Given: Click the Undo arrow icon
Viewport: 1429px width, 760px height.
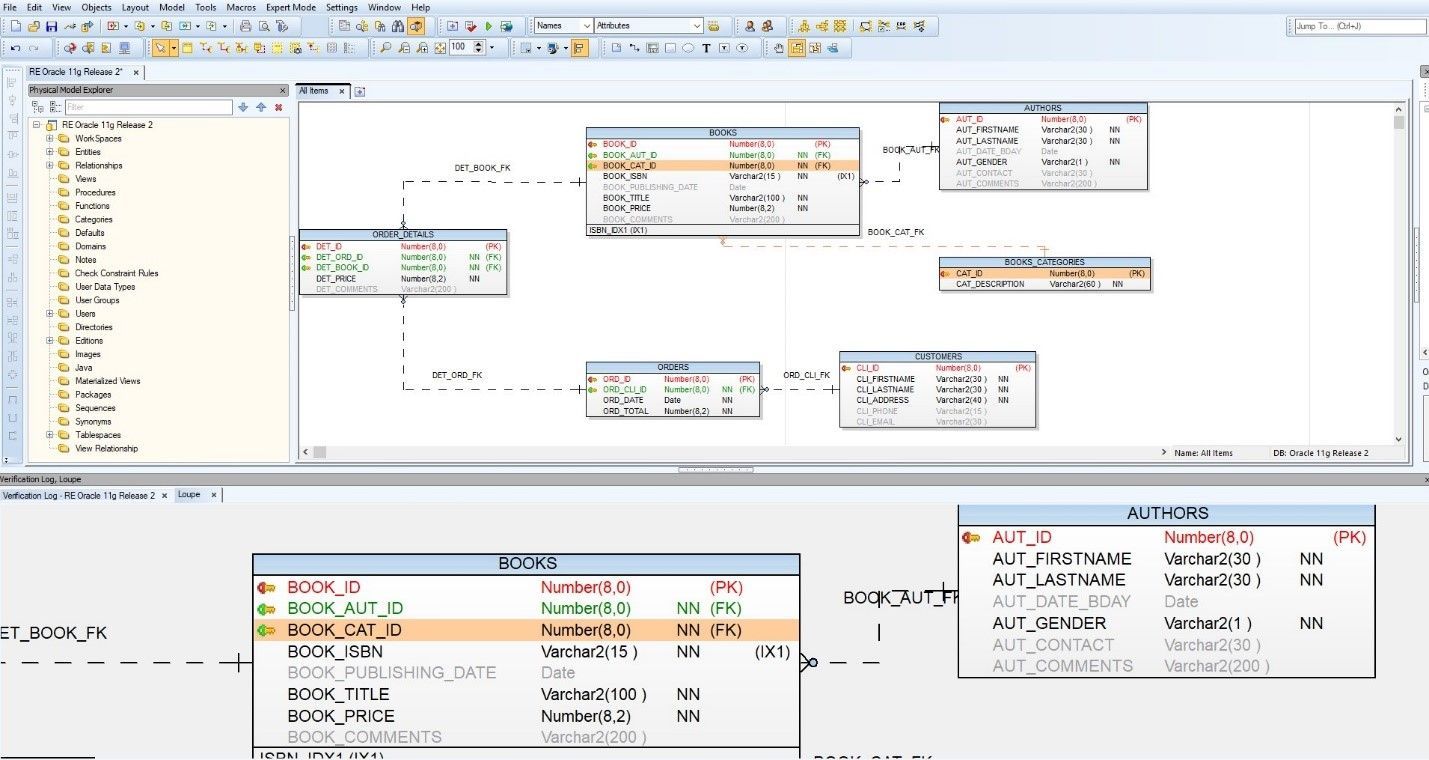Looking at the screenshot, I should pyautogui.click(x=15, y=48).
